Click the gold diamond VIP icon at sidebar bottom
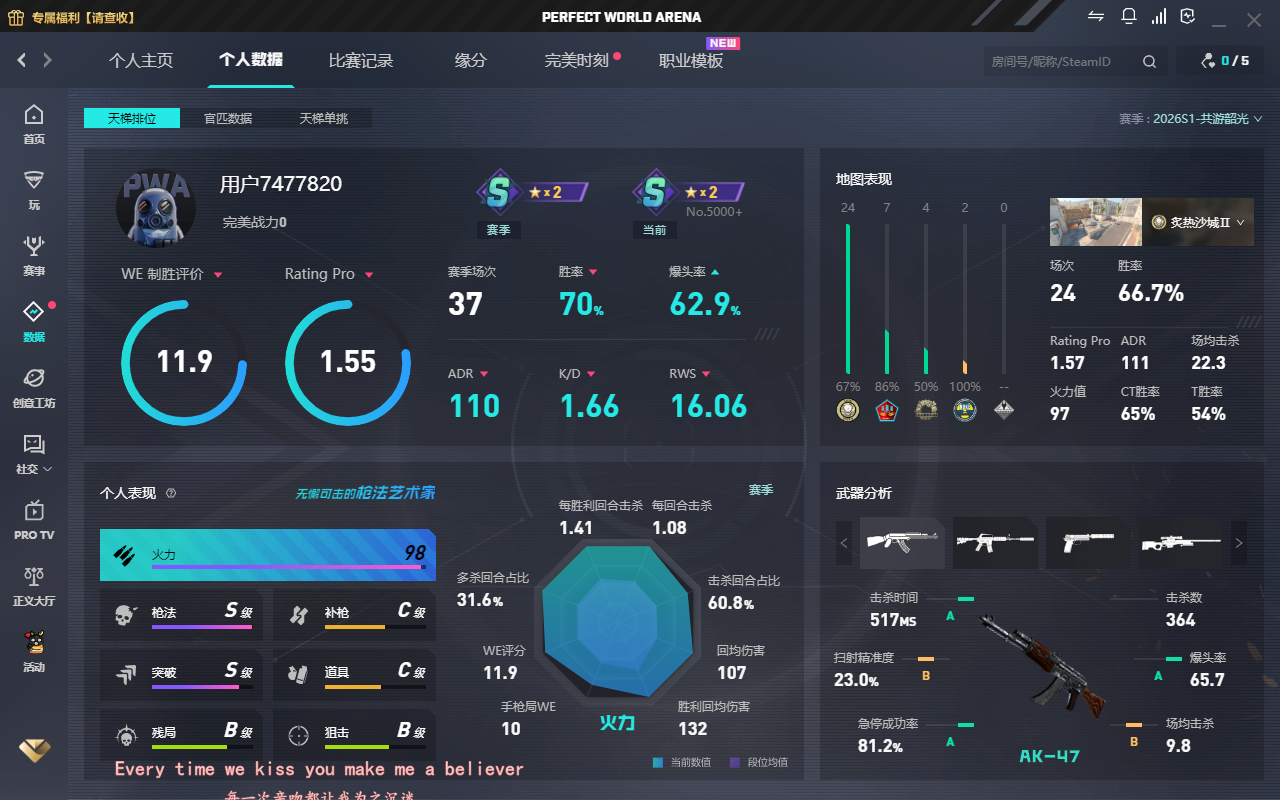Viewport: 1280px width, 800px height. (34, 750)
